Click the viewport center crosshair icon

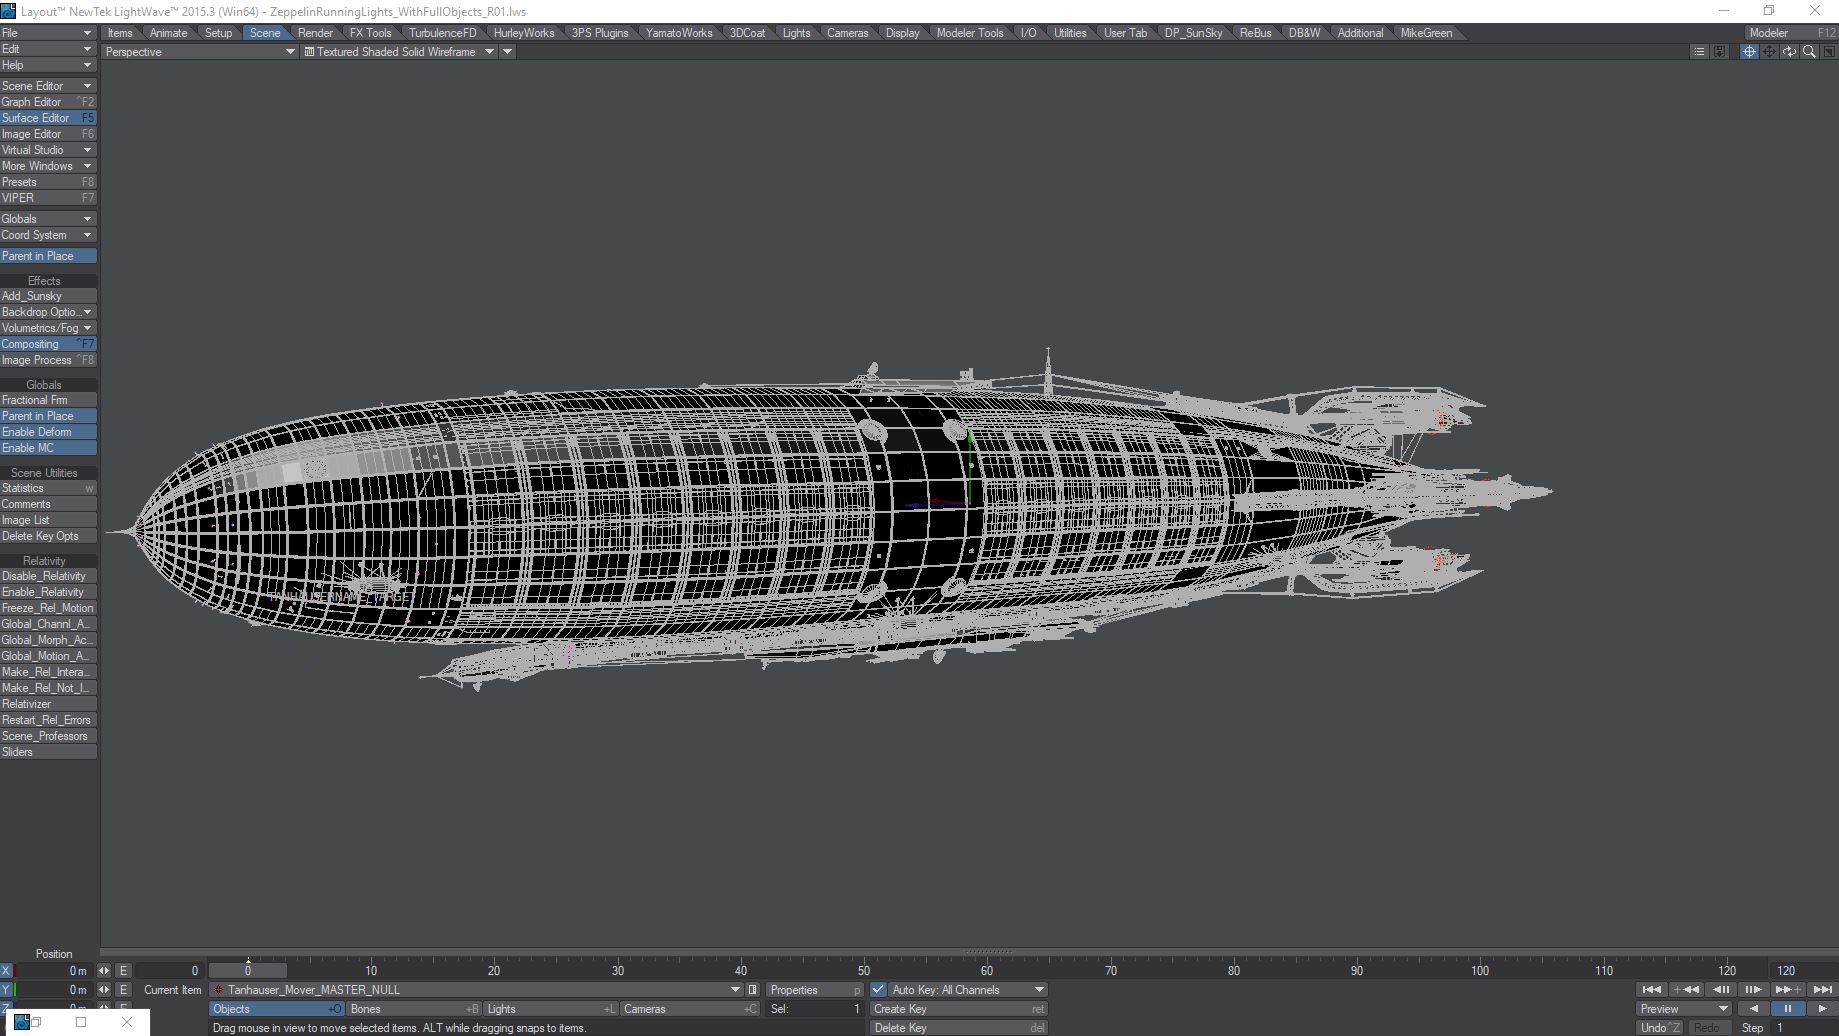coord(1749,52)
